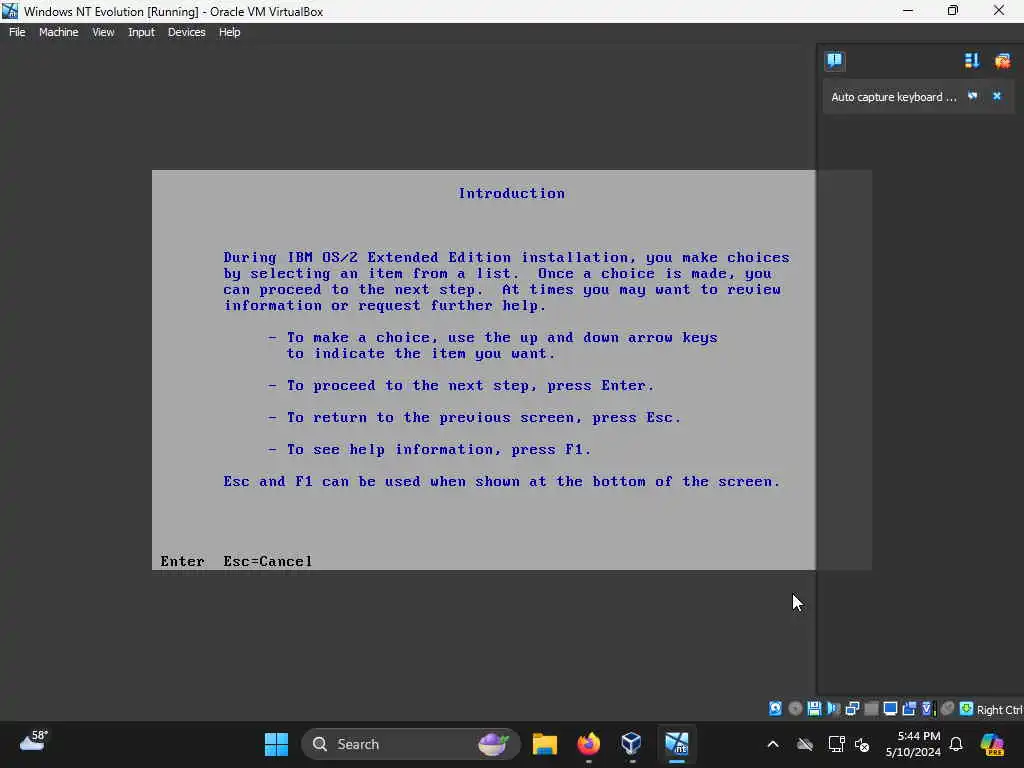The width and height of the screenshot is (1024, 768).
Task: Click the display monitor status icon
Action: [890, 709]
